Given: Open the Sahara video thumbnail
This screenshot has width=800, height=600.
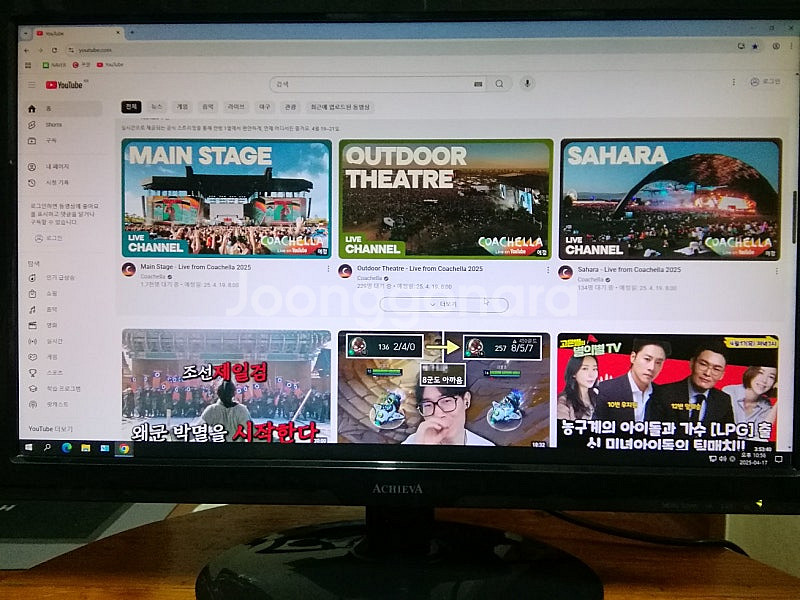Looking at the screenshot, I should 671,199.
